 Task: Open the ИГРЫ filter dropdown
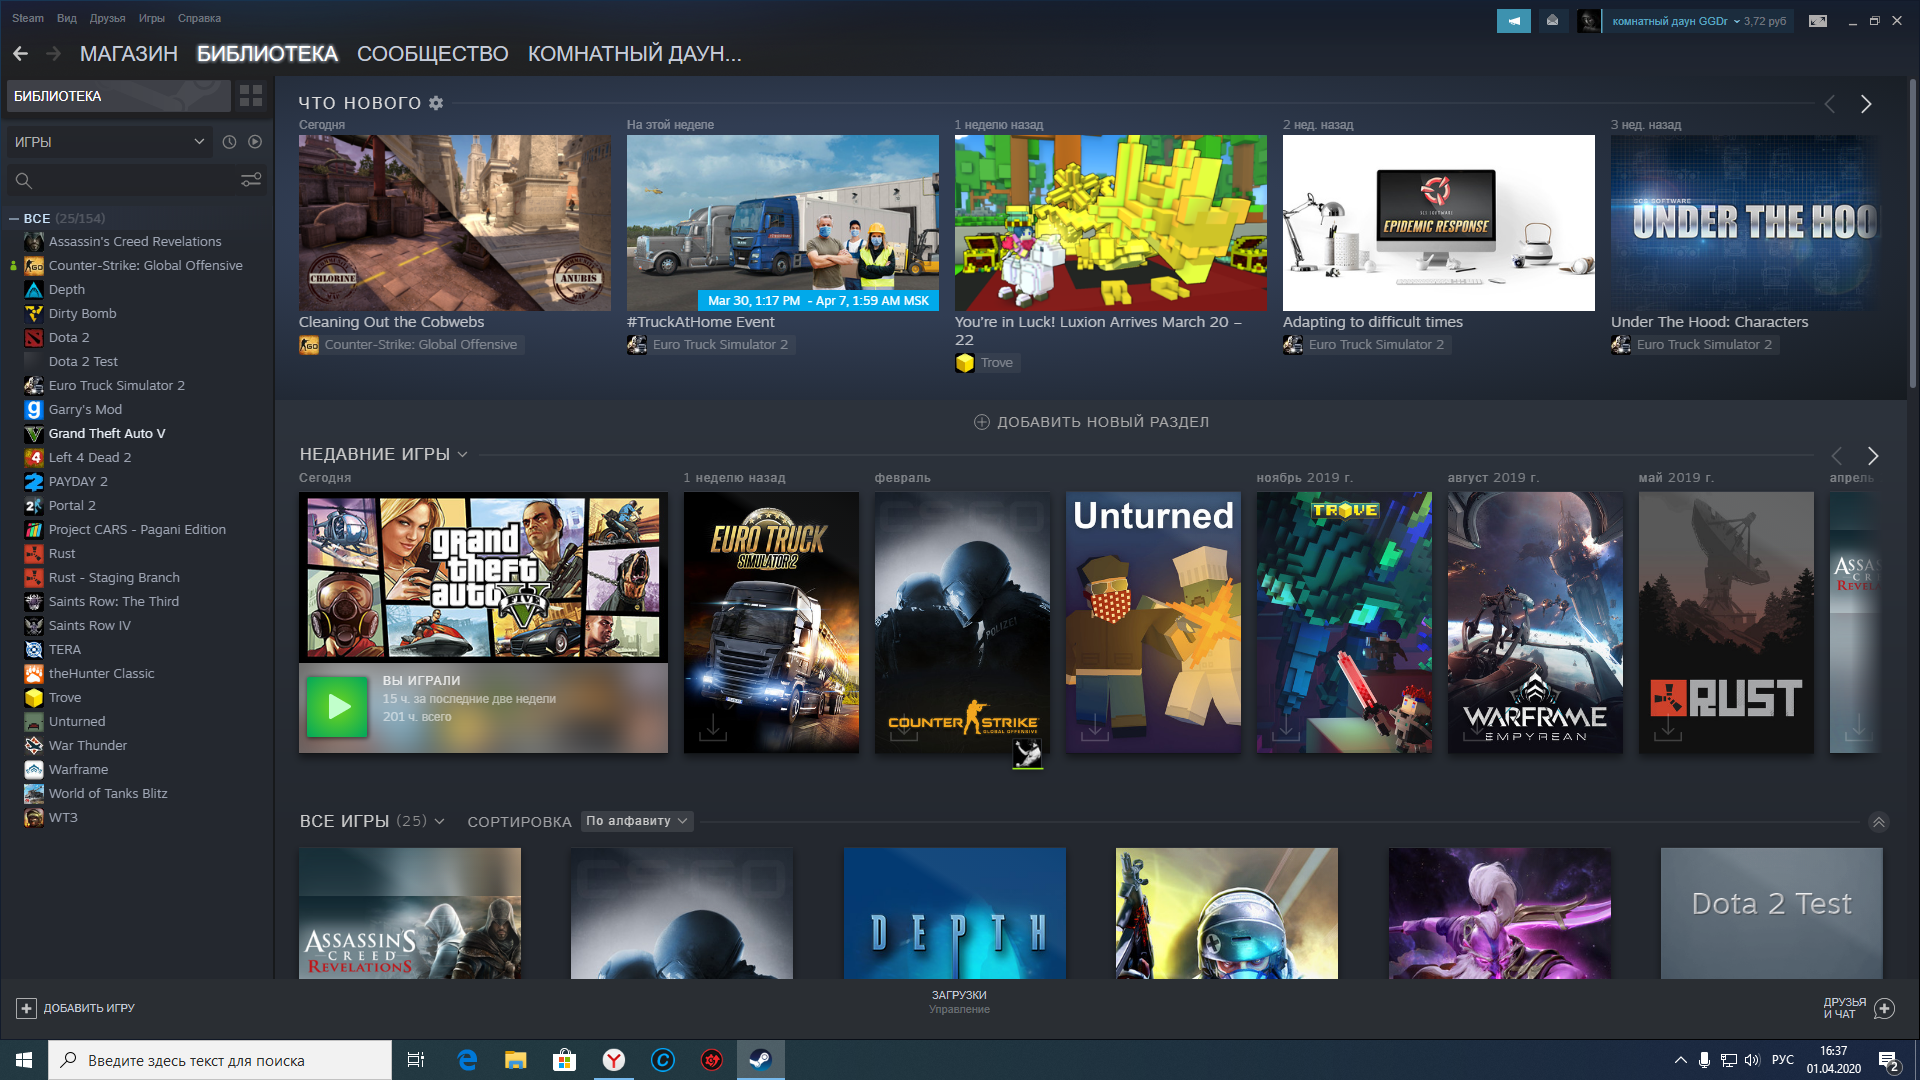(x=110, y=142)
